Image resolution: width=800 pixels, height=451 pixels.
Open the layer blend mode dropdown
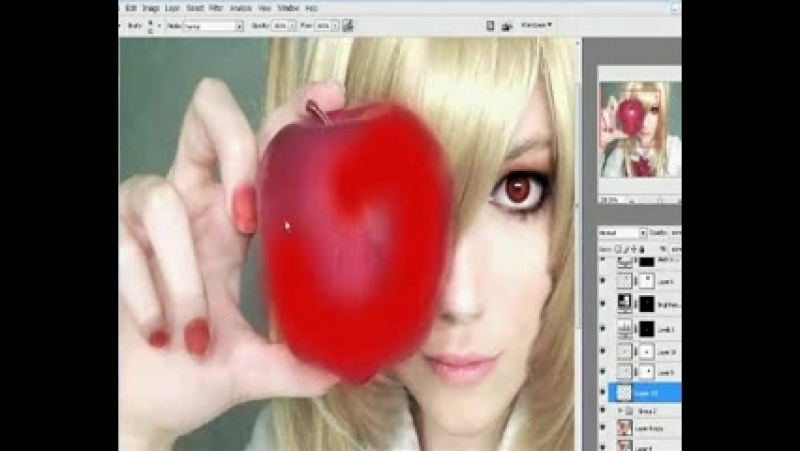tap(622, 233)
